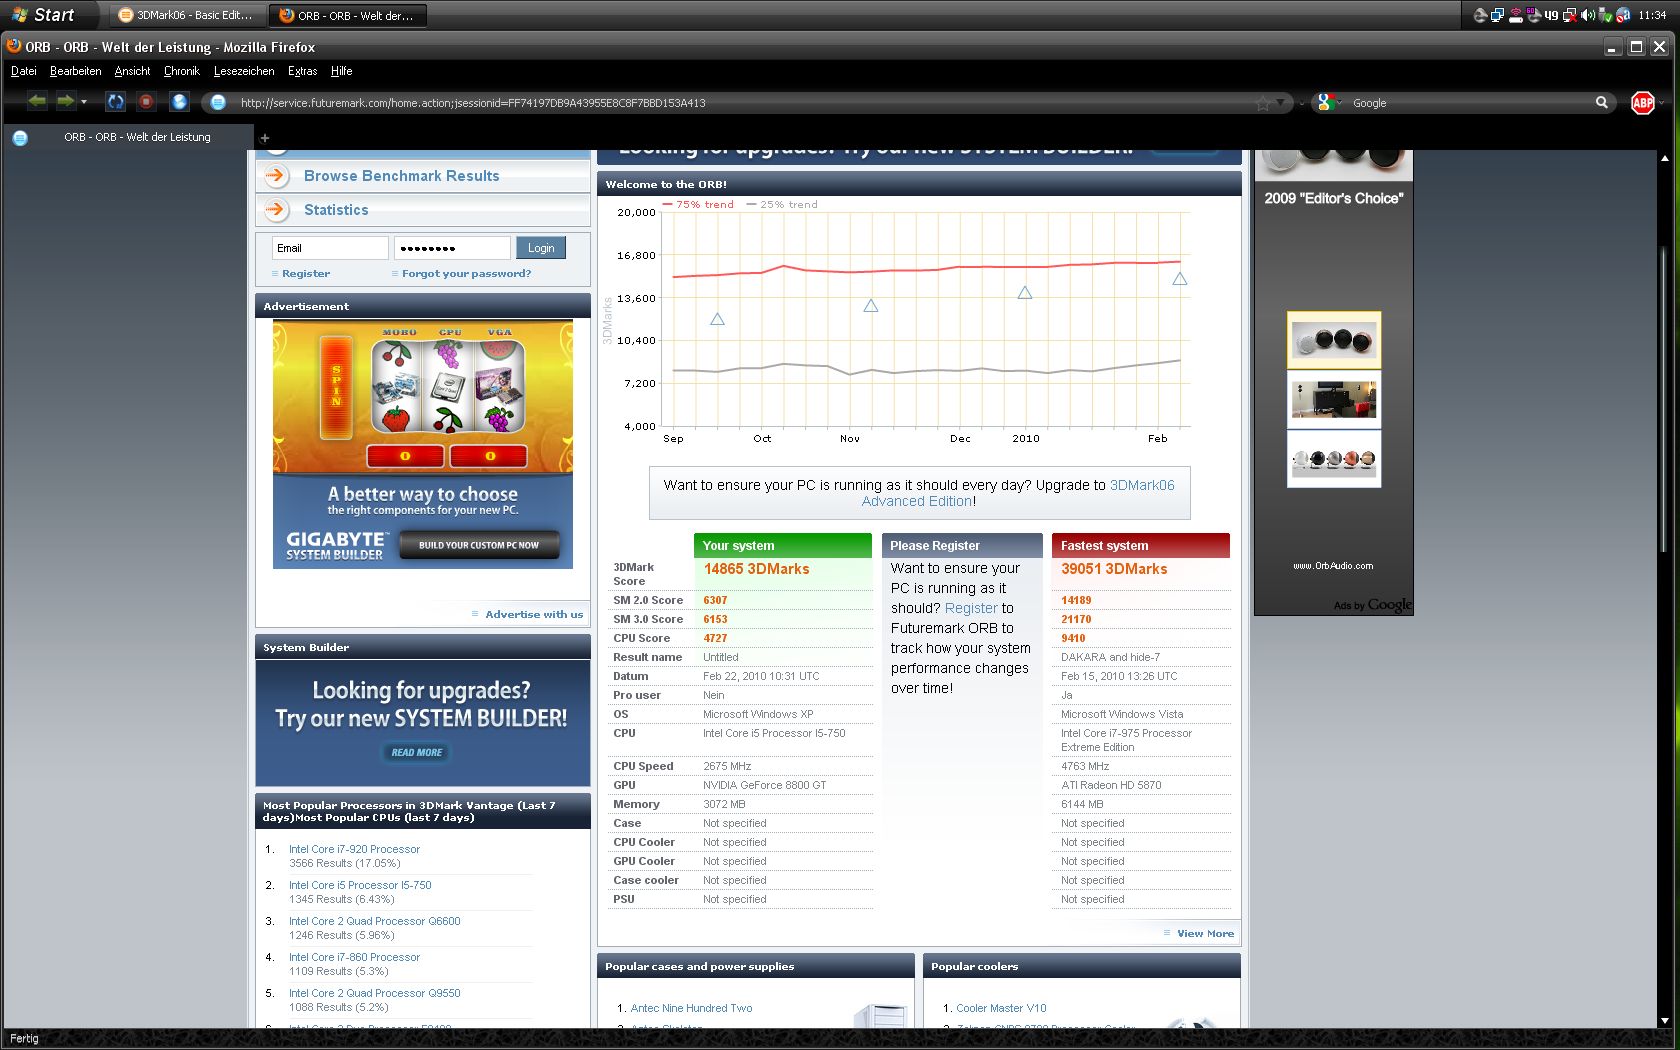The height and width of the screenshot is (1050, 1680).
Task: Click the Feb data triangle on the chart
Action: pos(1180,279)
